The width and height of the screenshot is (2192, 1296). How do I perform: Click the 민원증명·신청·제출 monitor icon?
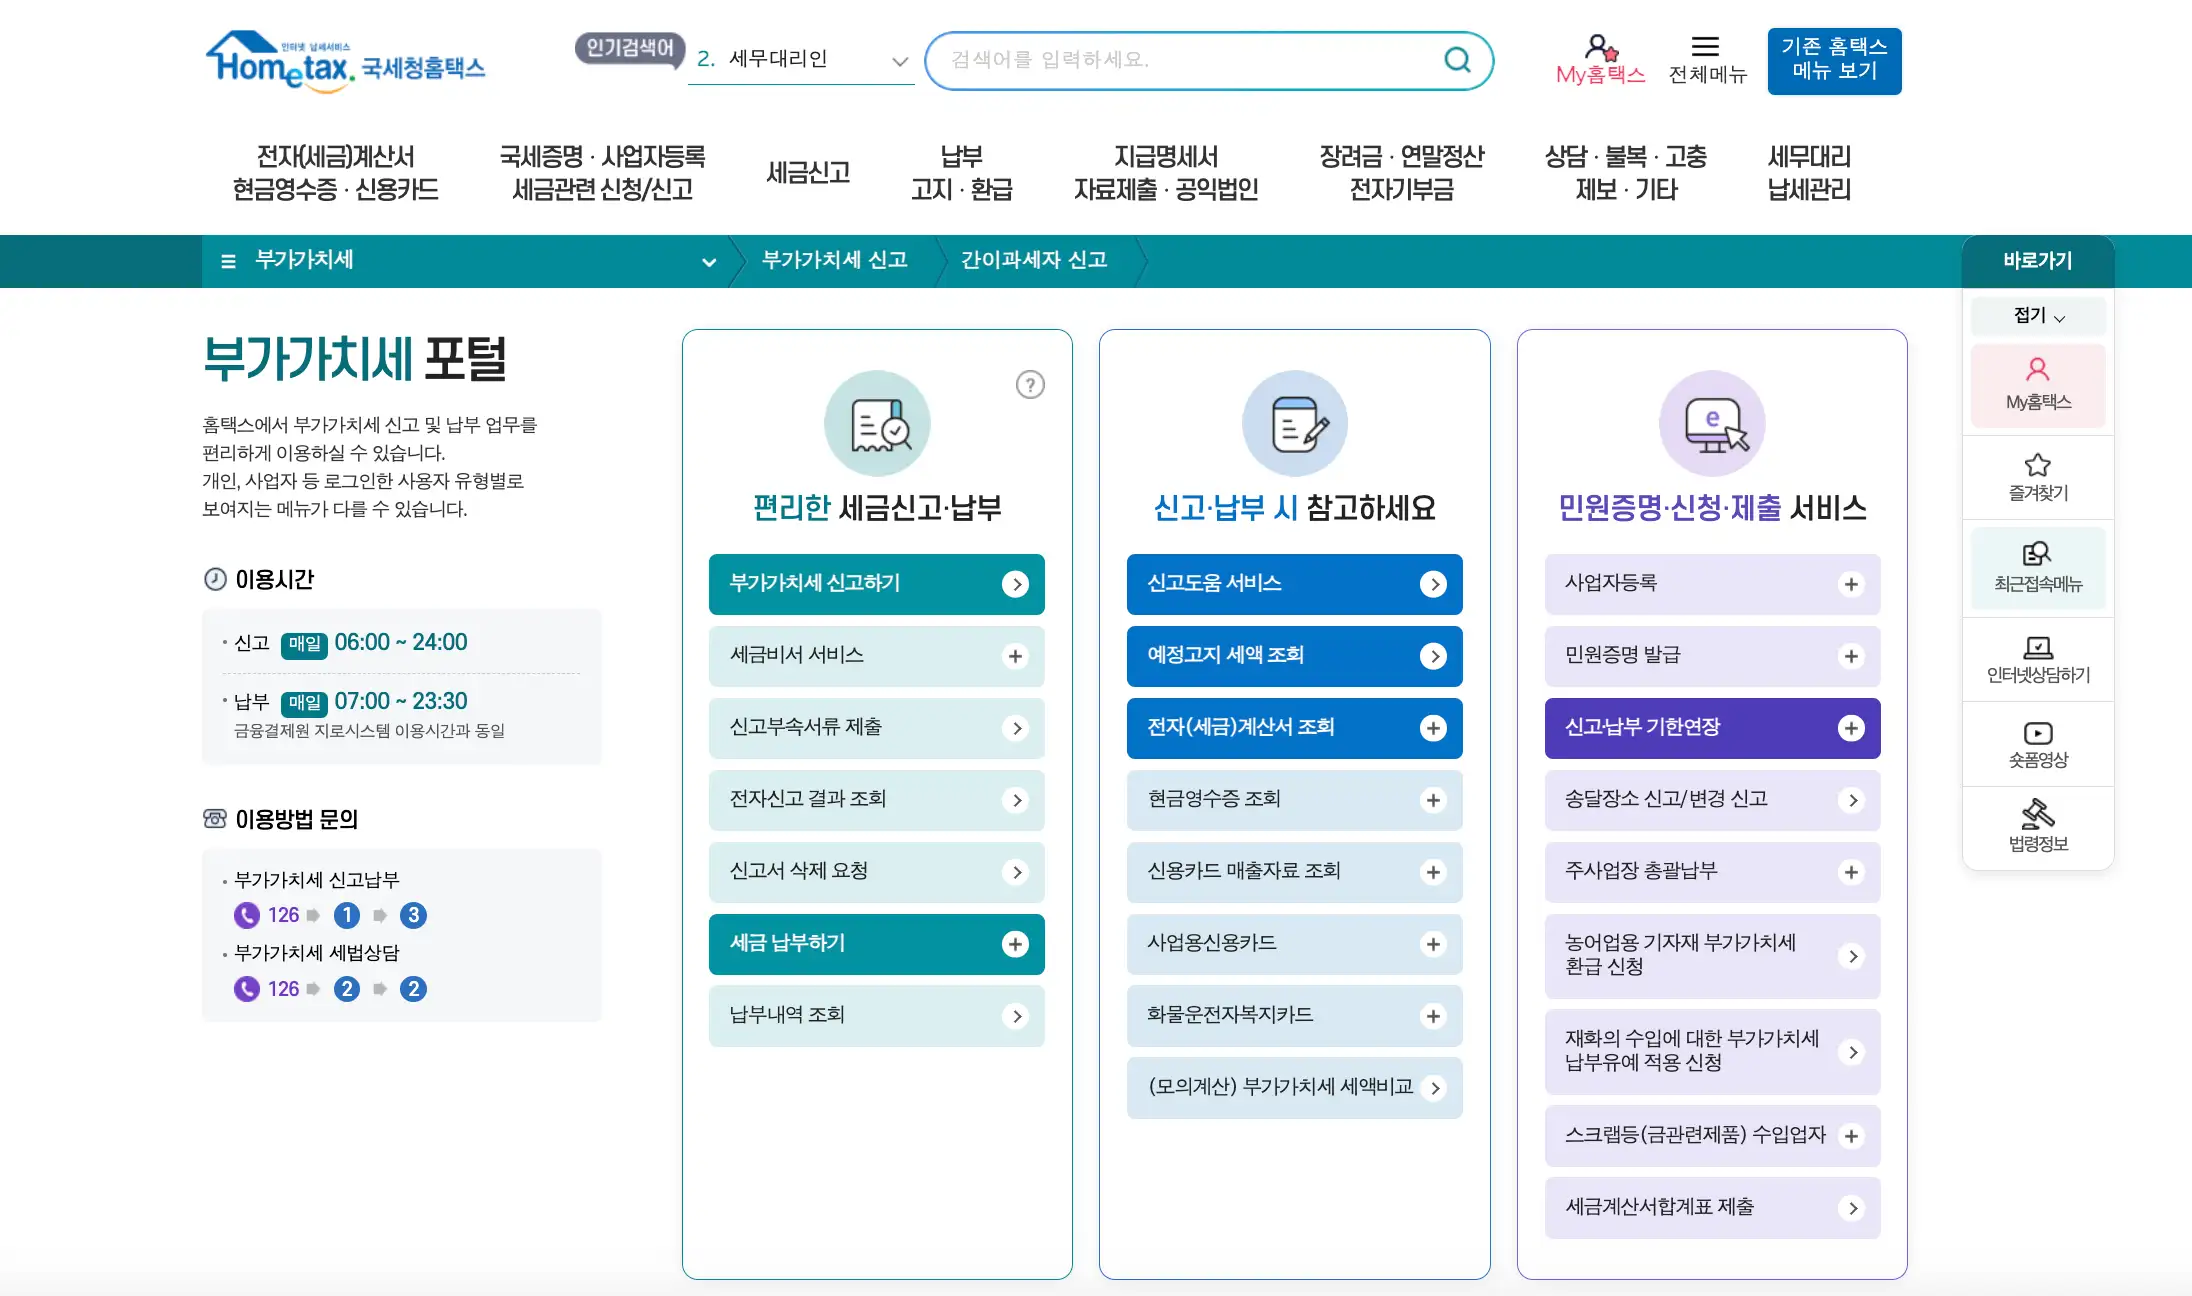click(x=1712, y=424)
